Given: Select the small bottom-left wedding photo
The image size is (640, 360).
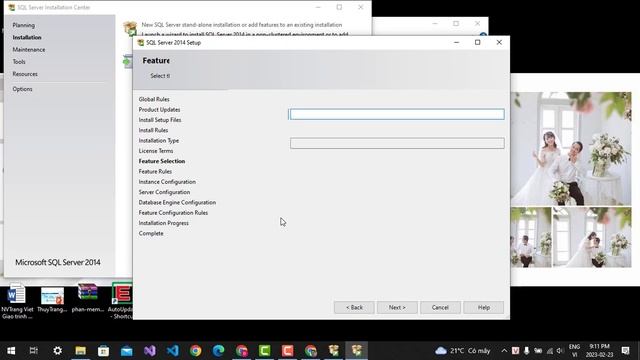Looking at the screenshot, I should 531,237.
